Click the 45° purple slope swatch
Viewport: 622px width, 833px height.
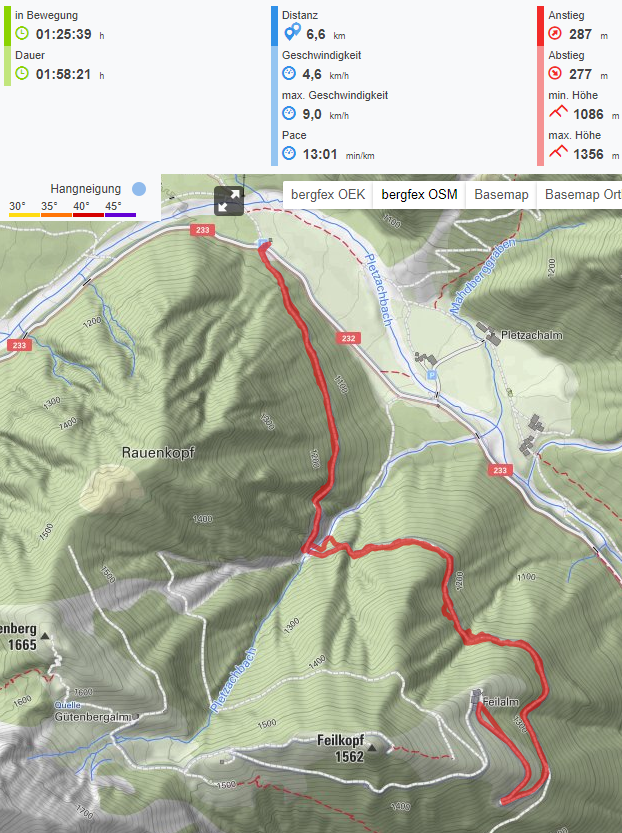pyautogui.click(x=120, y=215)
